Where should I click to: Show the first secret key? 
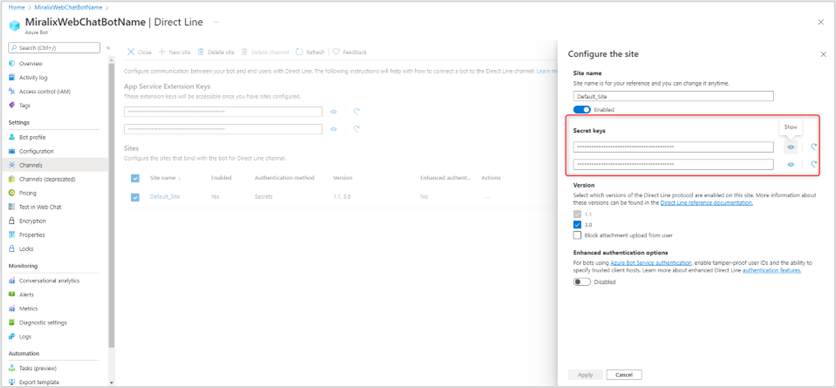point(791,147)
